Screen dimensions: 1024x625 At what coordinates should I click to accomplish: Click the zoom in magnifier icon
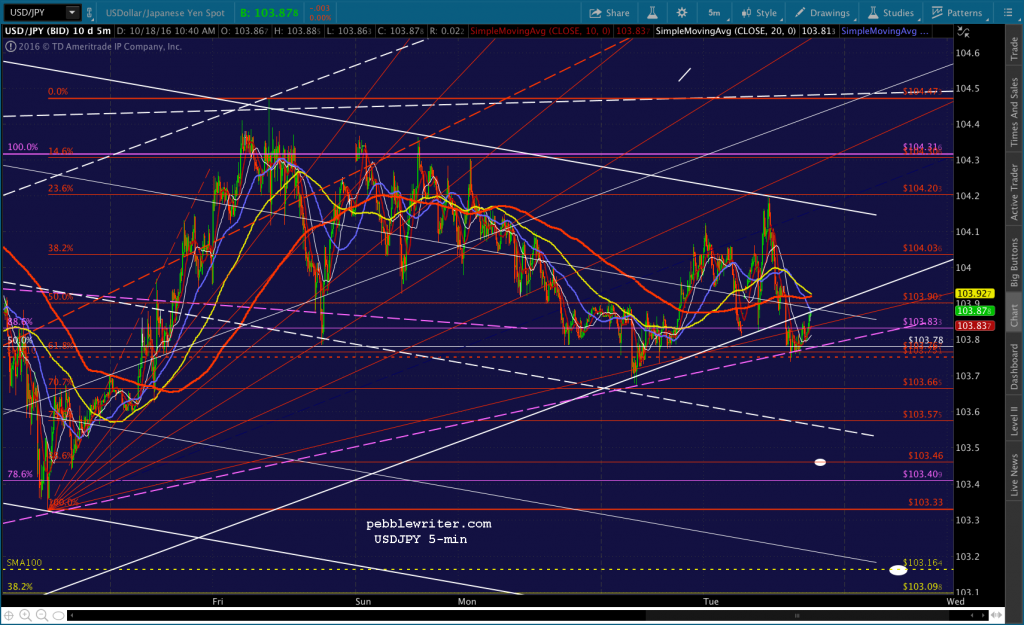(x=25, y=615)
